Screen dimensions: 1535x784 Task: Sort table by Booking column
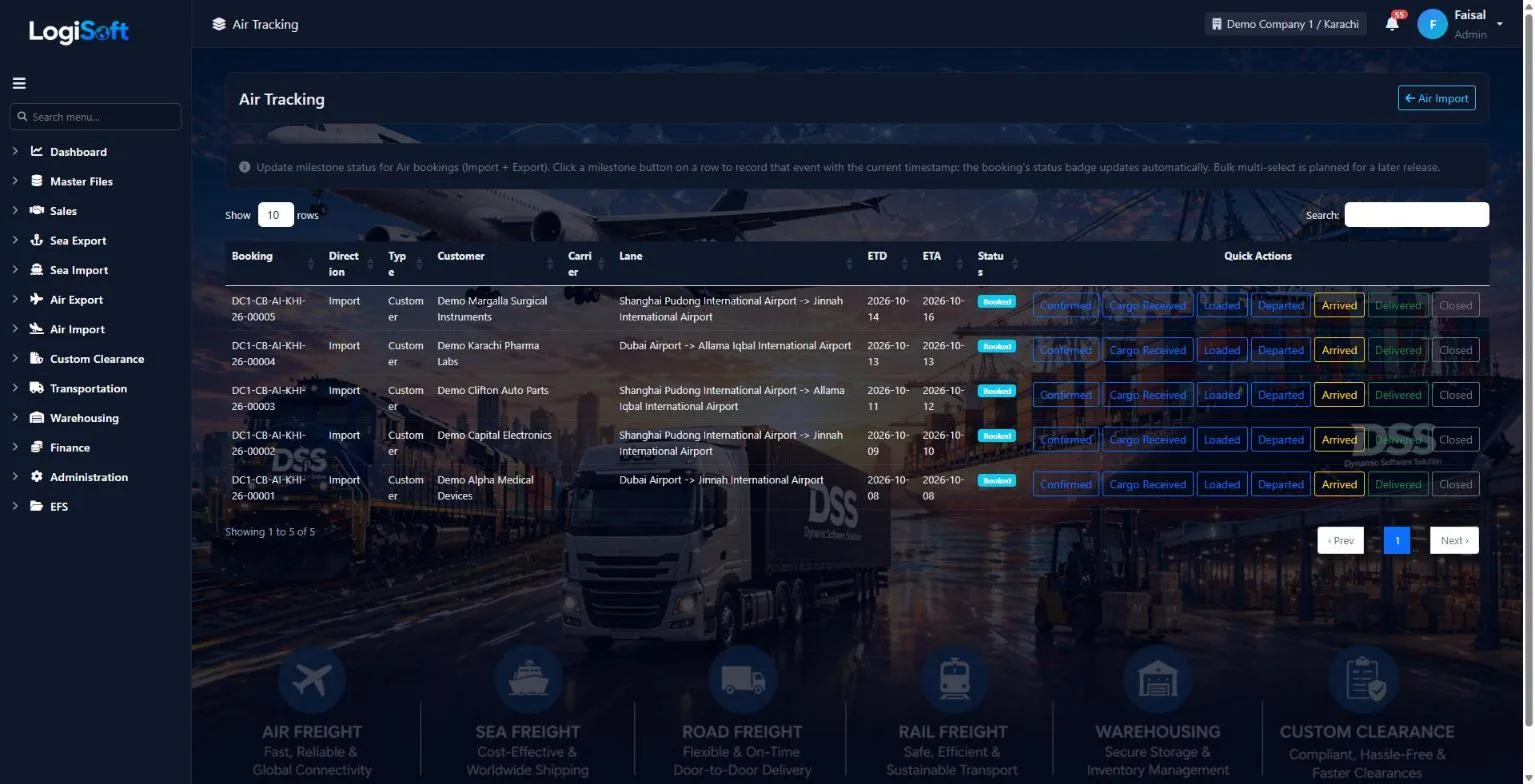(x=273, y=263)
